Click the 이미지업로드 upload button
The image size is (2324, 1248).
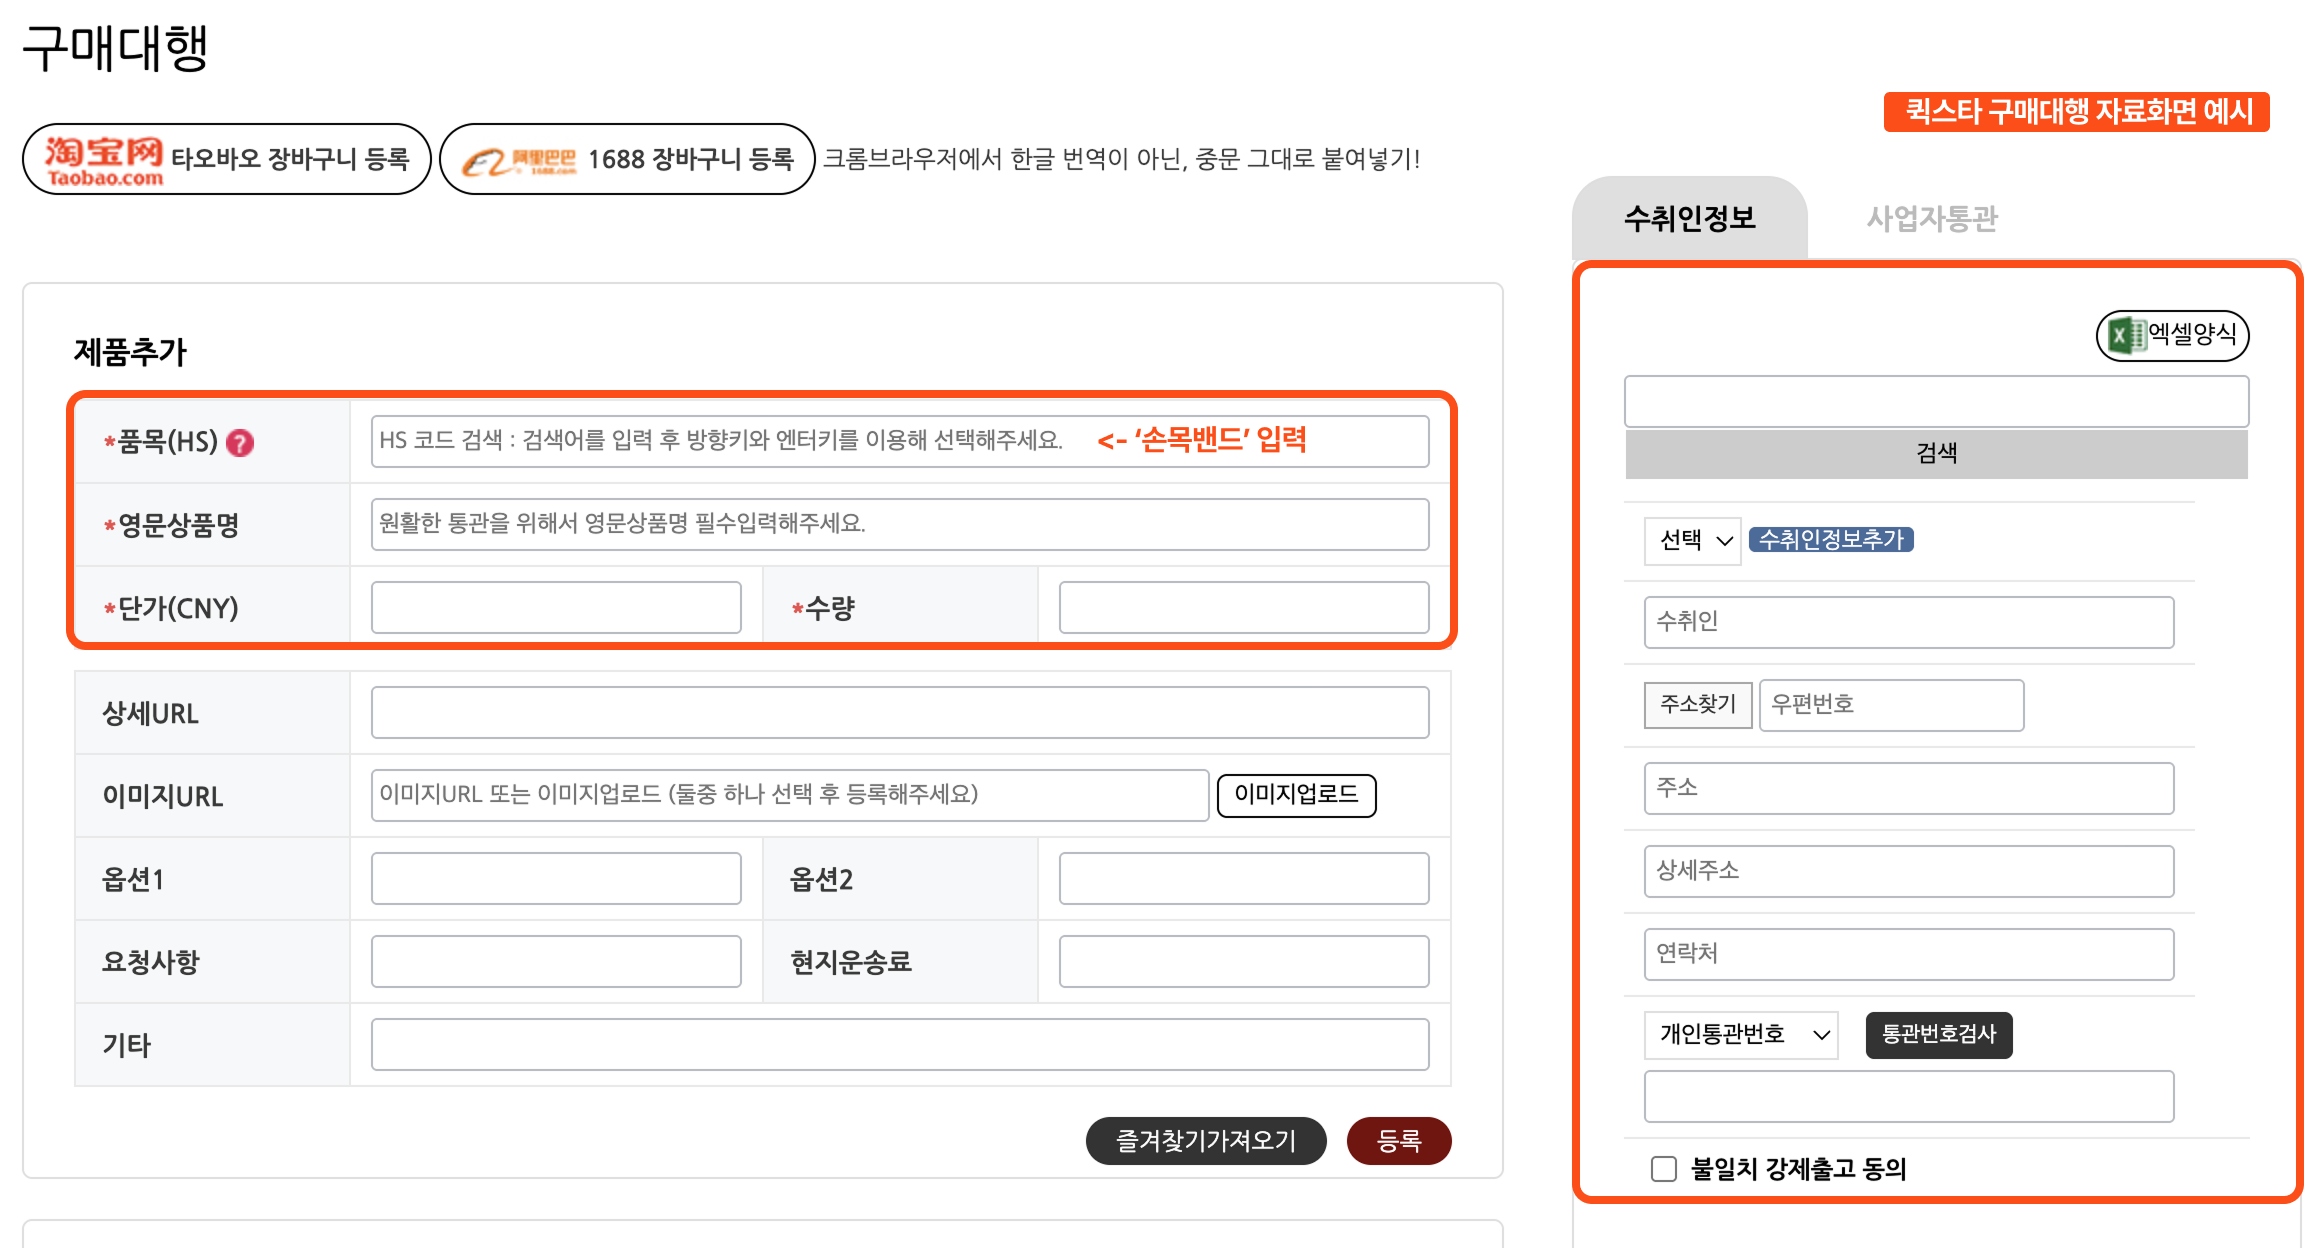1296,795
